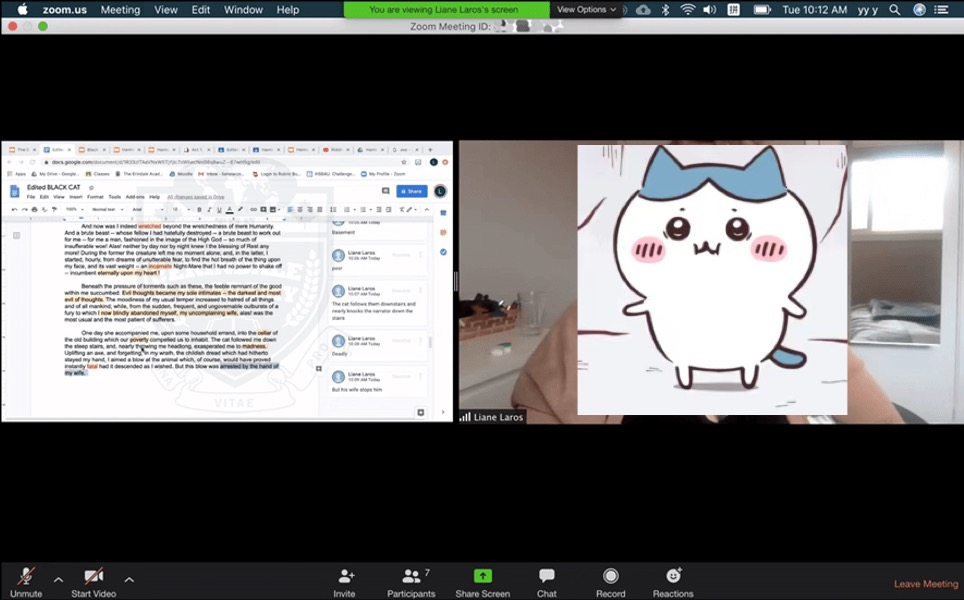
Task: Open the Add-ons menu in Google Docs
Action: [135, 197]
